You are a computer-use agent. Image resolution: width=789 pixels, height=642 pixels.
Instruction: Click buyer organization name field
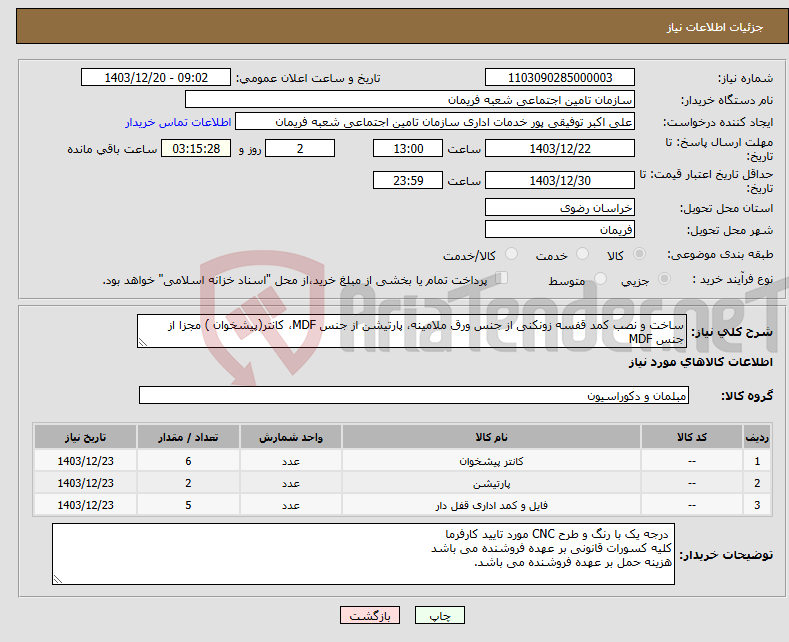point(410,100)
